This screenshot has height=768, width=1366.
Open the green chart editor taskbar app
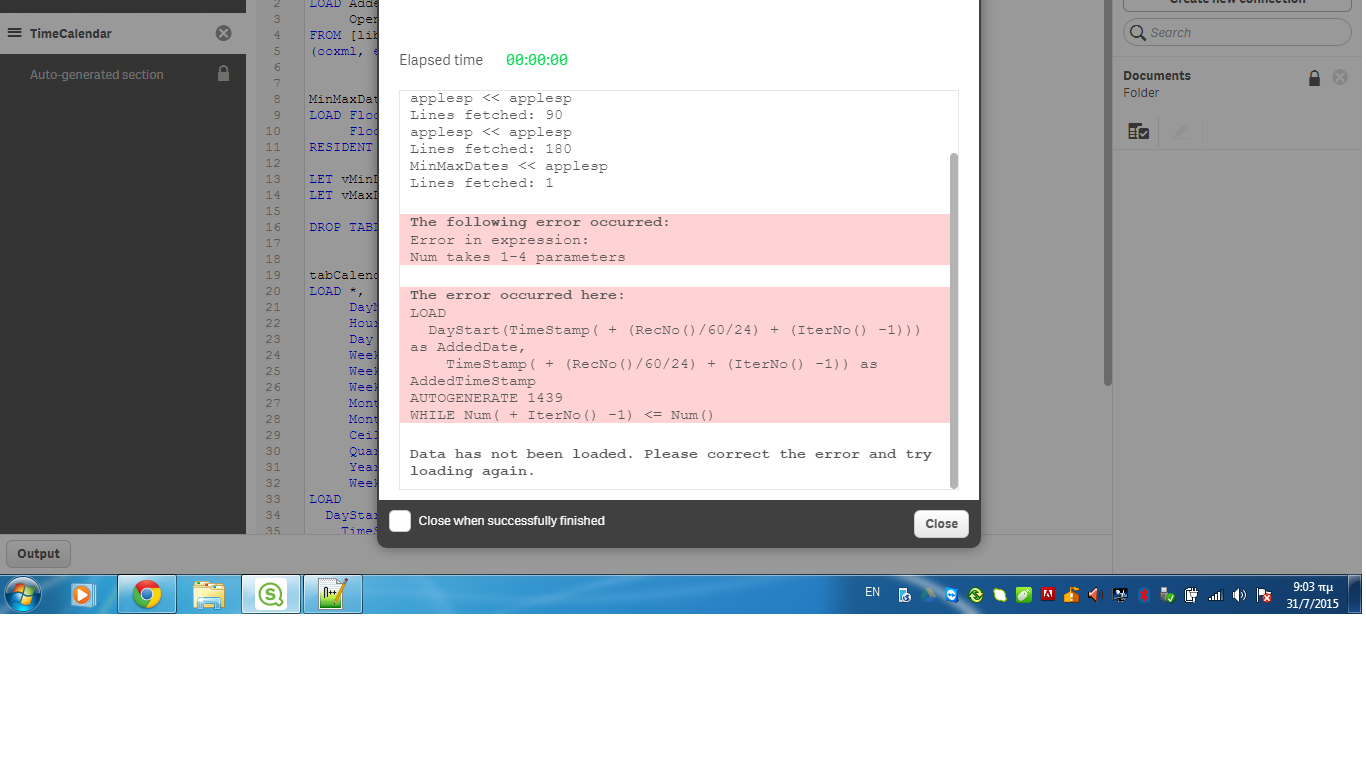pos(332,594)
